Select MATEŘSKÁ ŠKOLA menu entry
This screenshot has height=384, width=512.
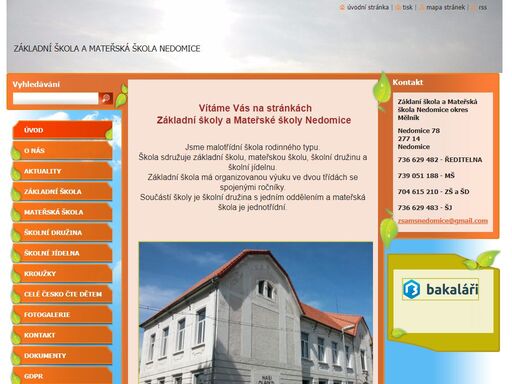pos(62,212)
